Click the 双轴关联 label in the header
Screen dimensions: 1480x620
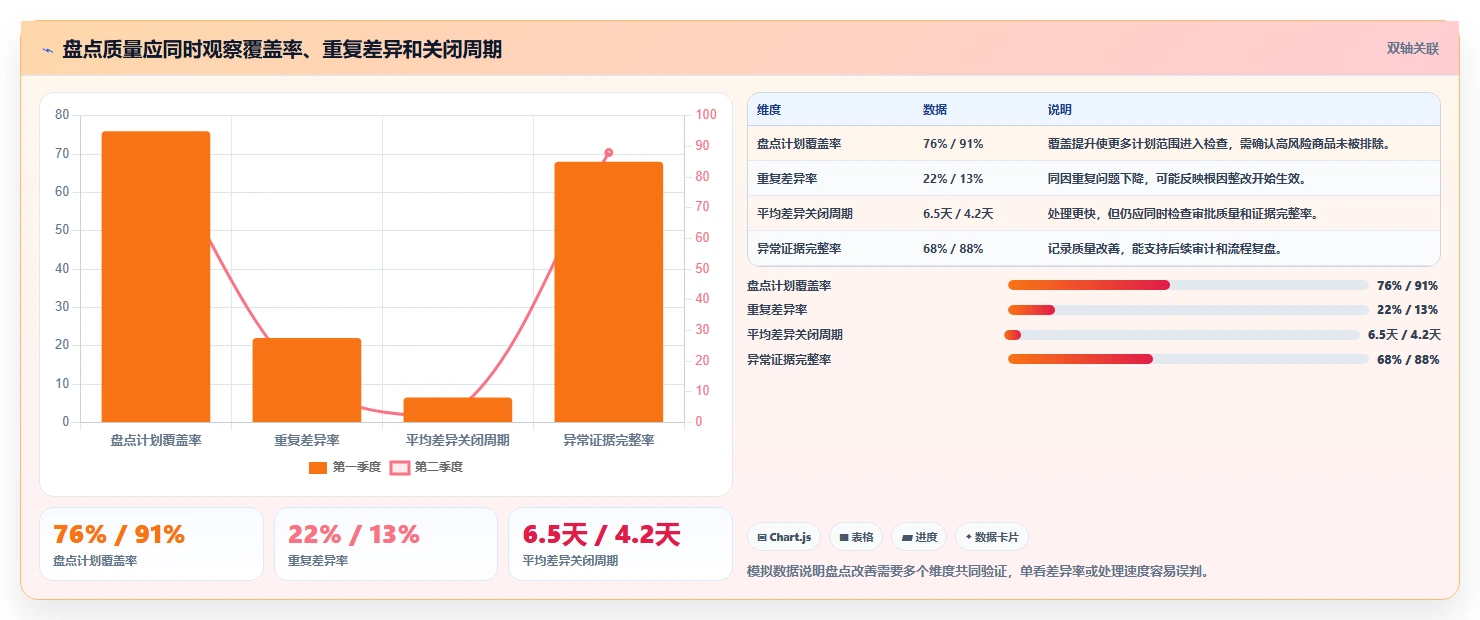pos(1413,48)
